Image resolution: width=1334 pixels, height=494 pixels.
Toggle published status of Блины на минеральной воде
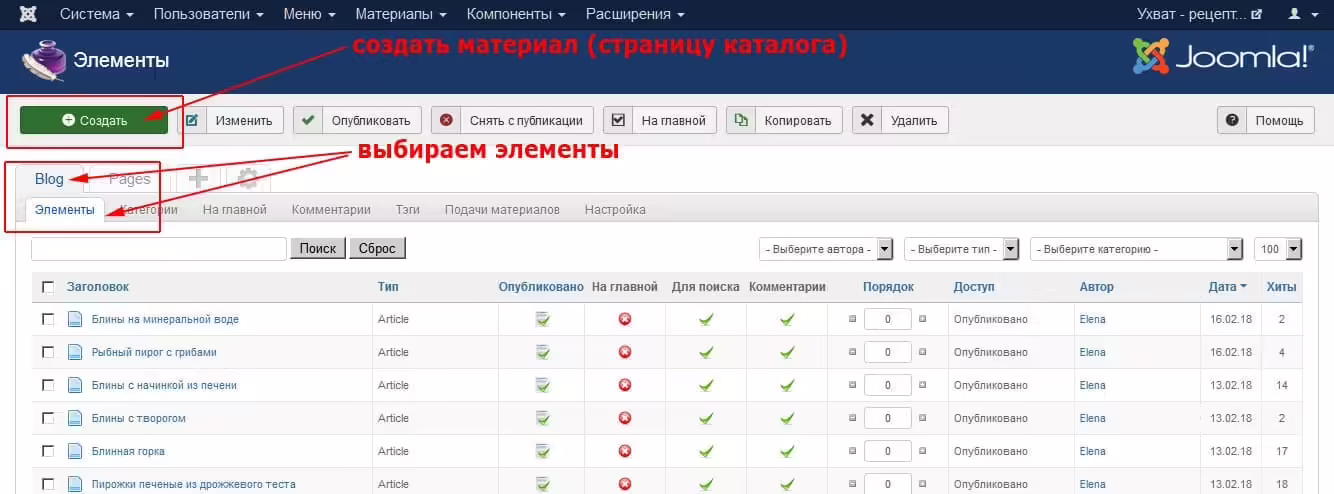coord(542,319)
